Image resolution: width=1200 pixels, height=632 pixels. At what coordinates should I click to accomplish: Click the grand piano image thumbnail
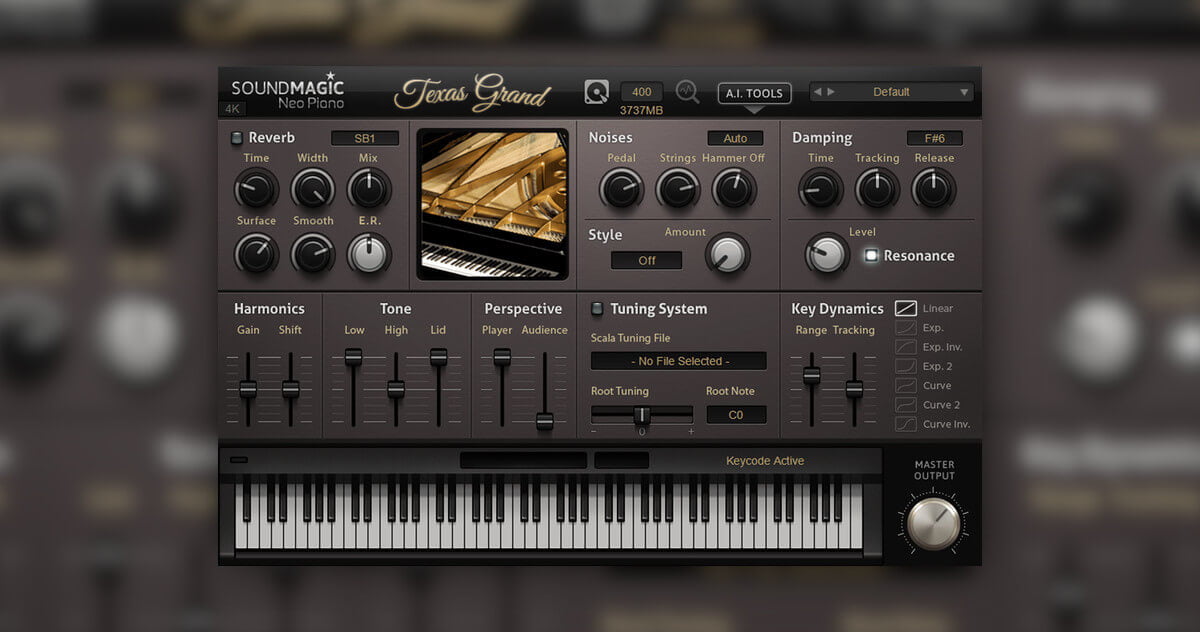pos(492,204)
